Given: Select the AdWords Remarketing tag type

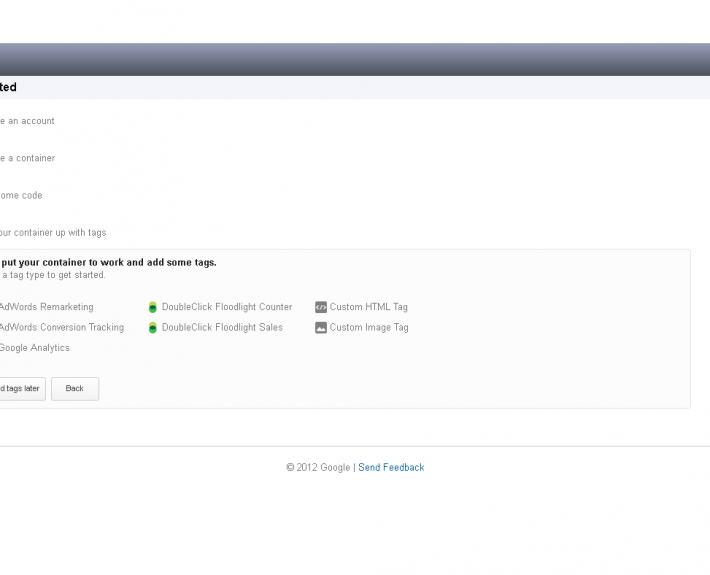Looking at the screenshot, I should point(46,307).
